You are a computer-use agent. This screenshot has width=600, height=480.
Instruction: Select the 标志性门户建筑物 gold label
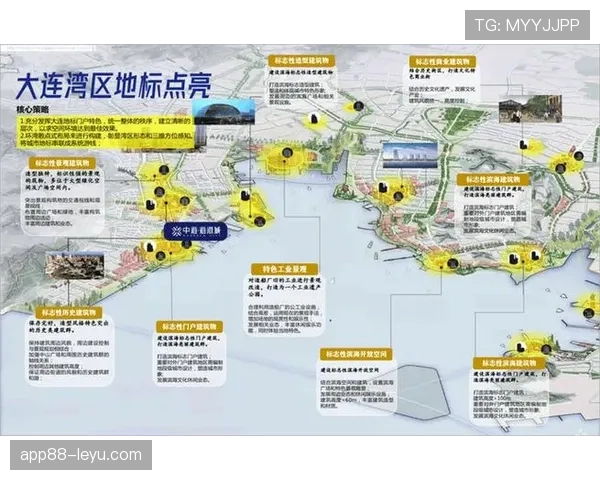(x=189, y=327)
